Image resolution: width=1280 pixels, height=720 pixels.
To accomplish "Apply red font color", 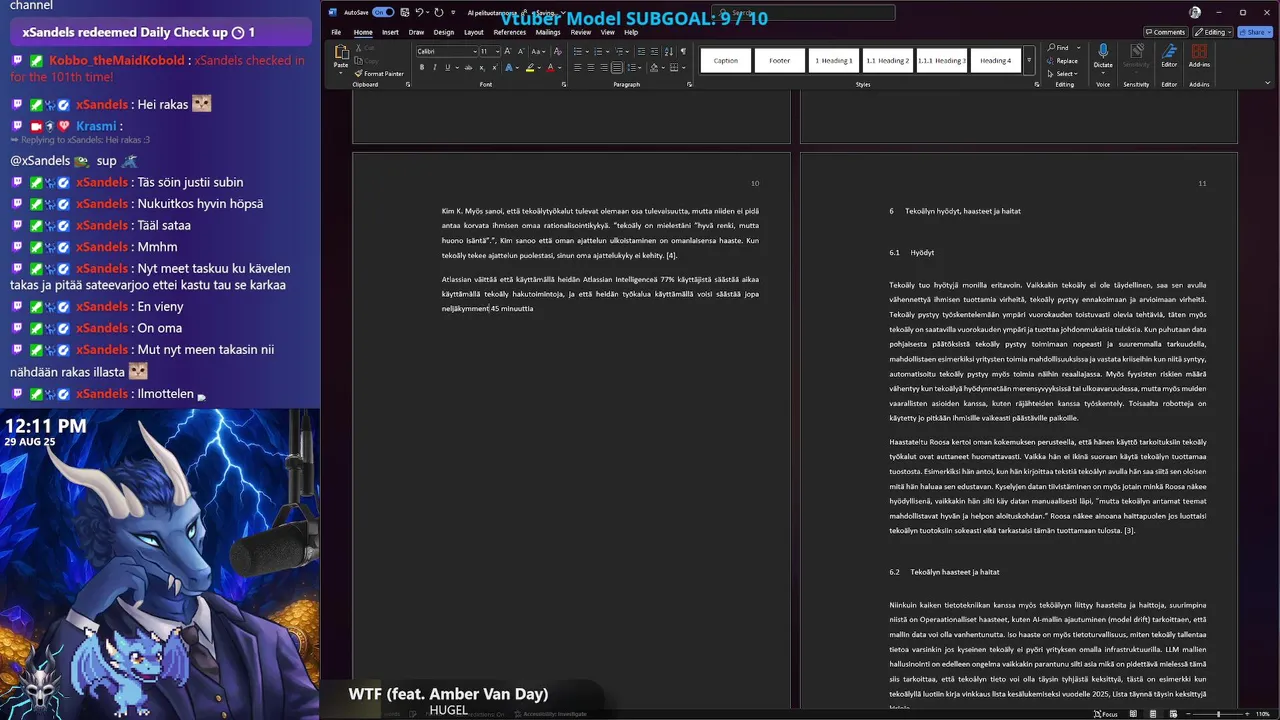I will pos(551,67).
